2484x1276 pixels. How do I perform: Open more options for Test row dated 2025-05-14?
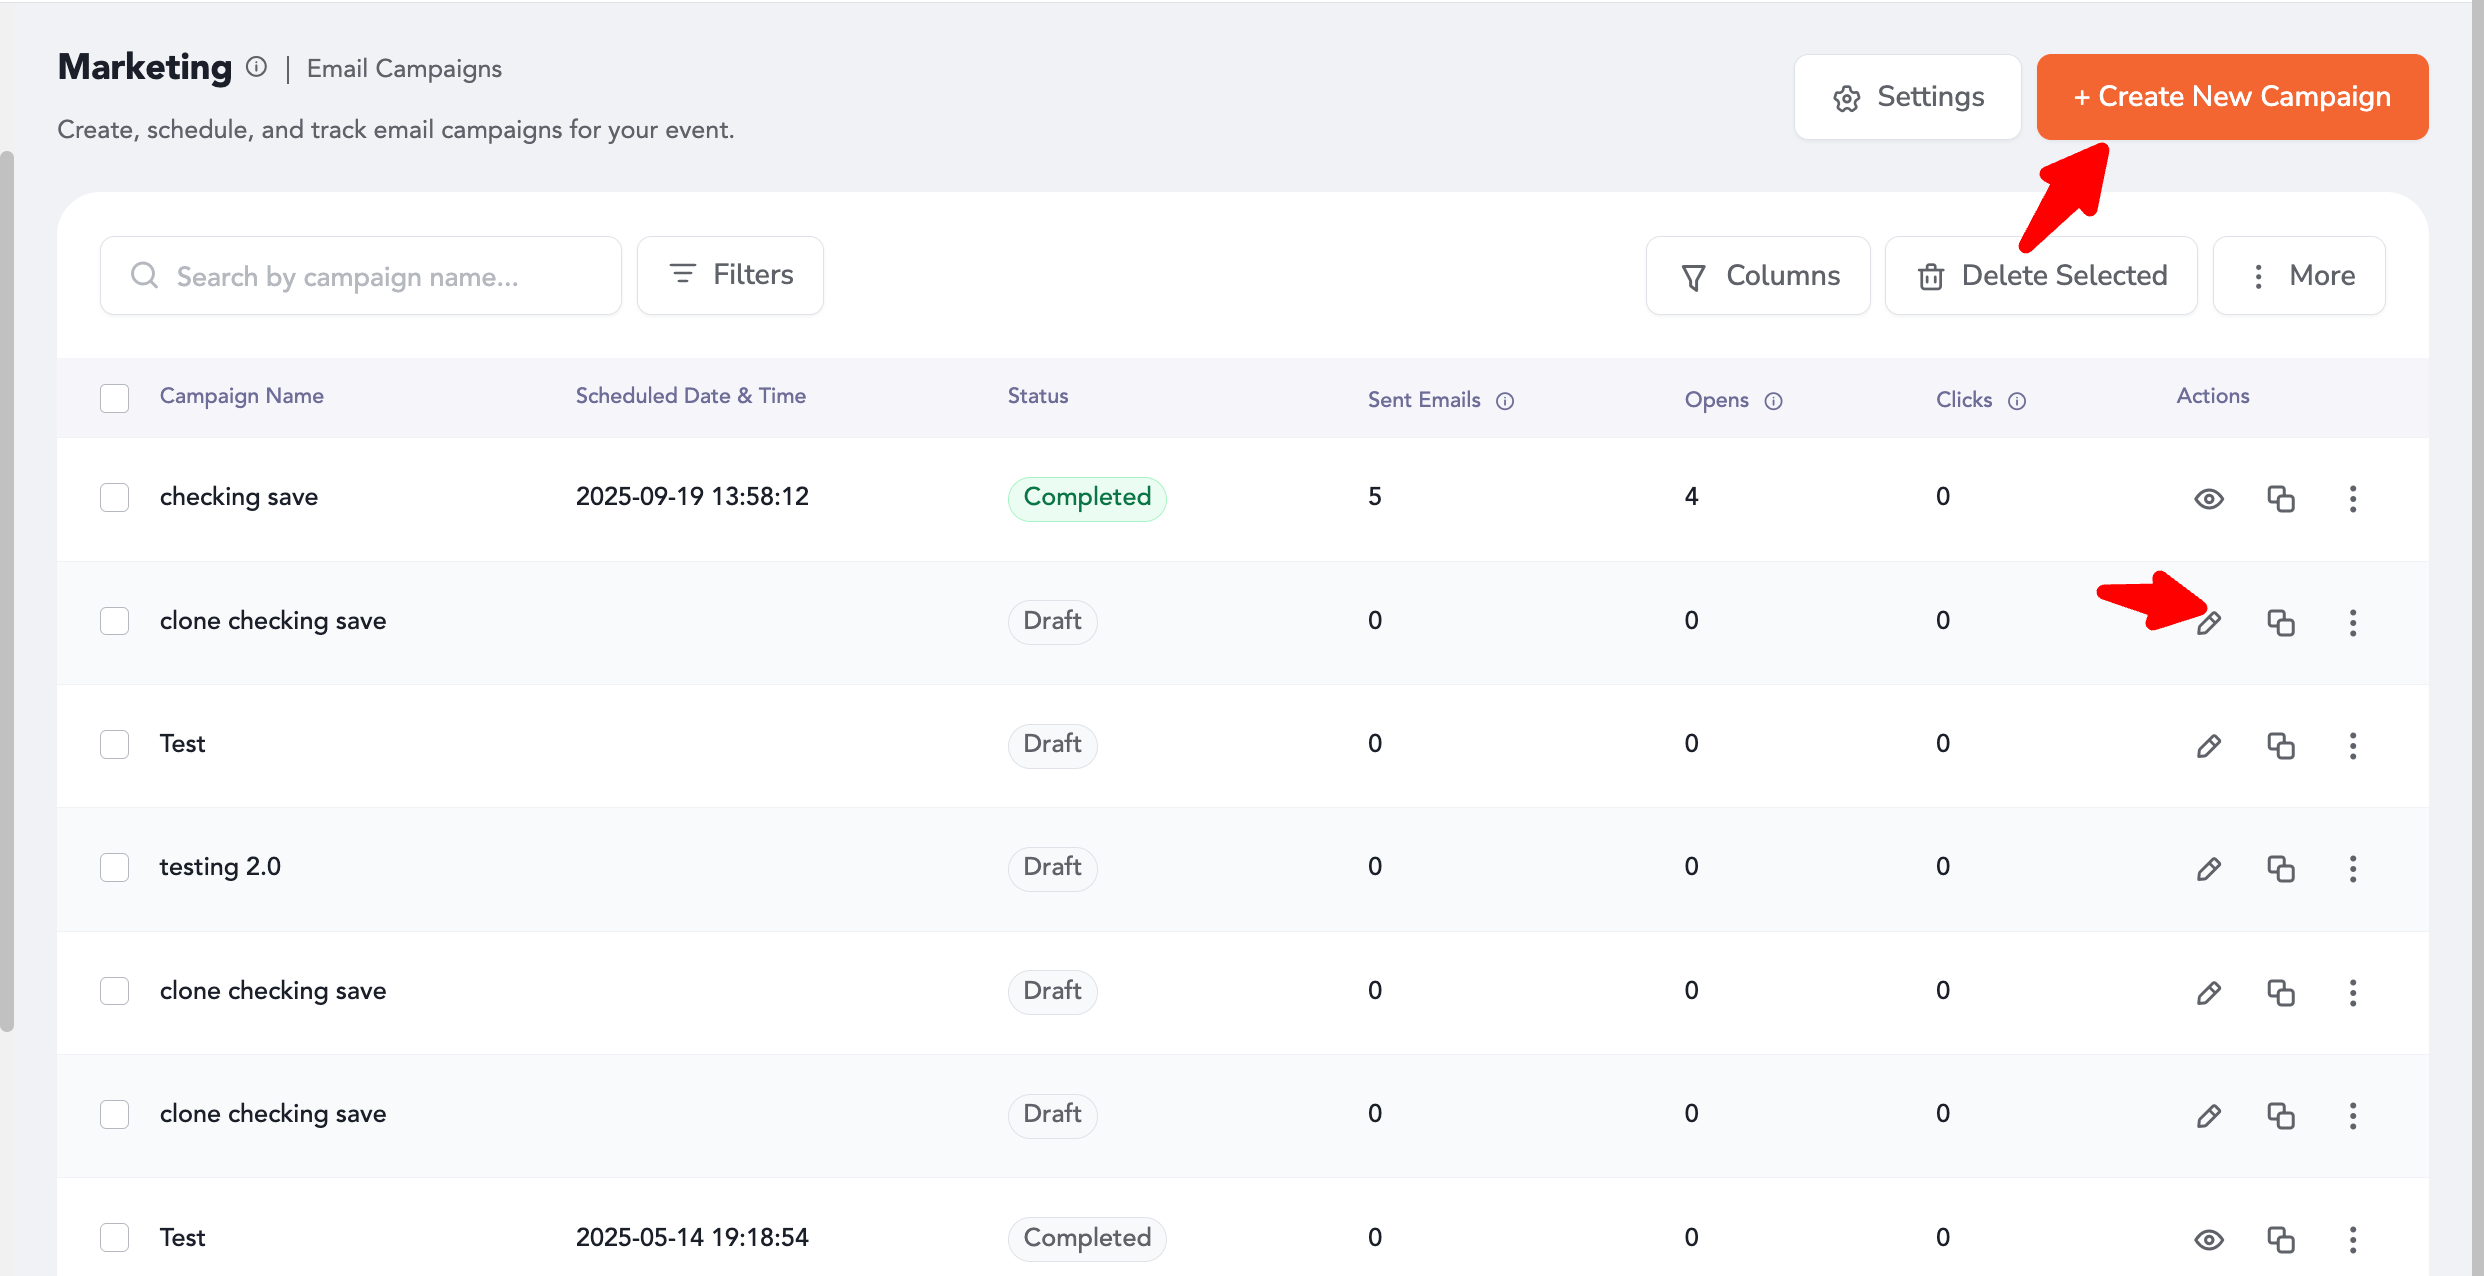click(x=2353, y=1240)
